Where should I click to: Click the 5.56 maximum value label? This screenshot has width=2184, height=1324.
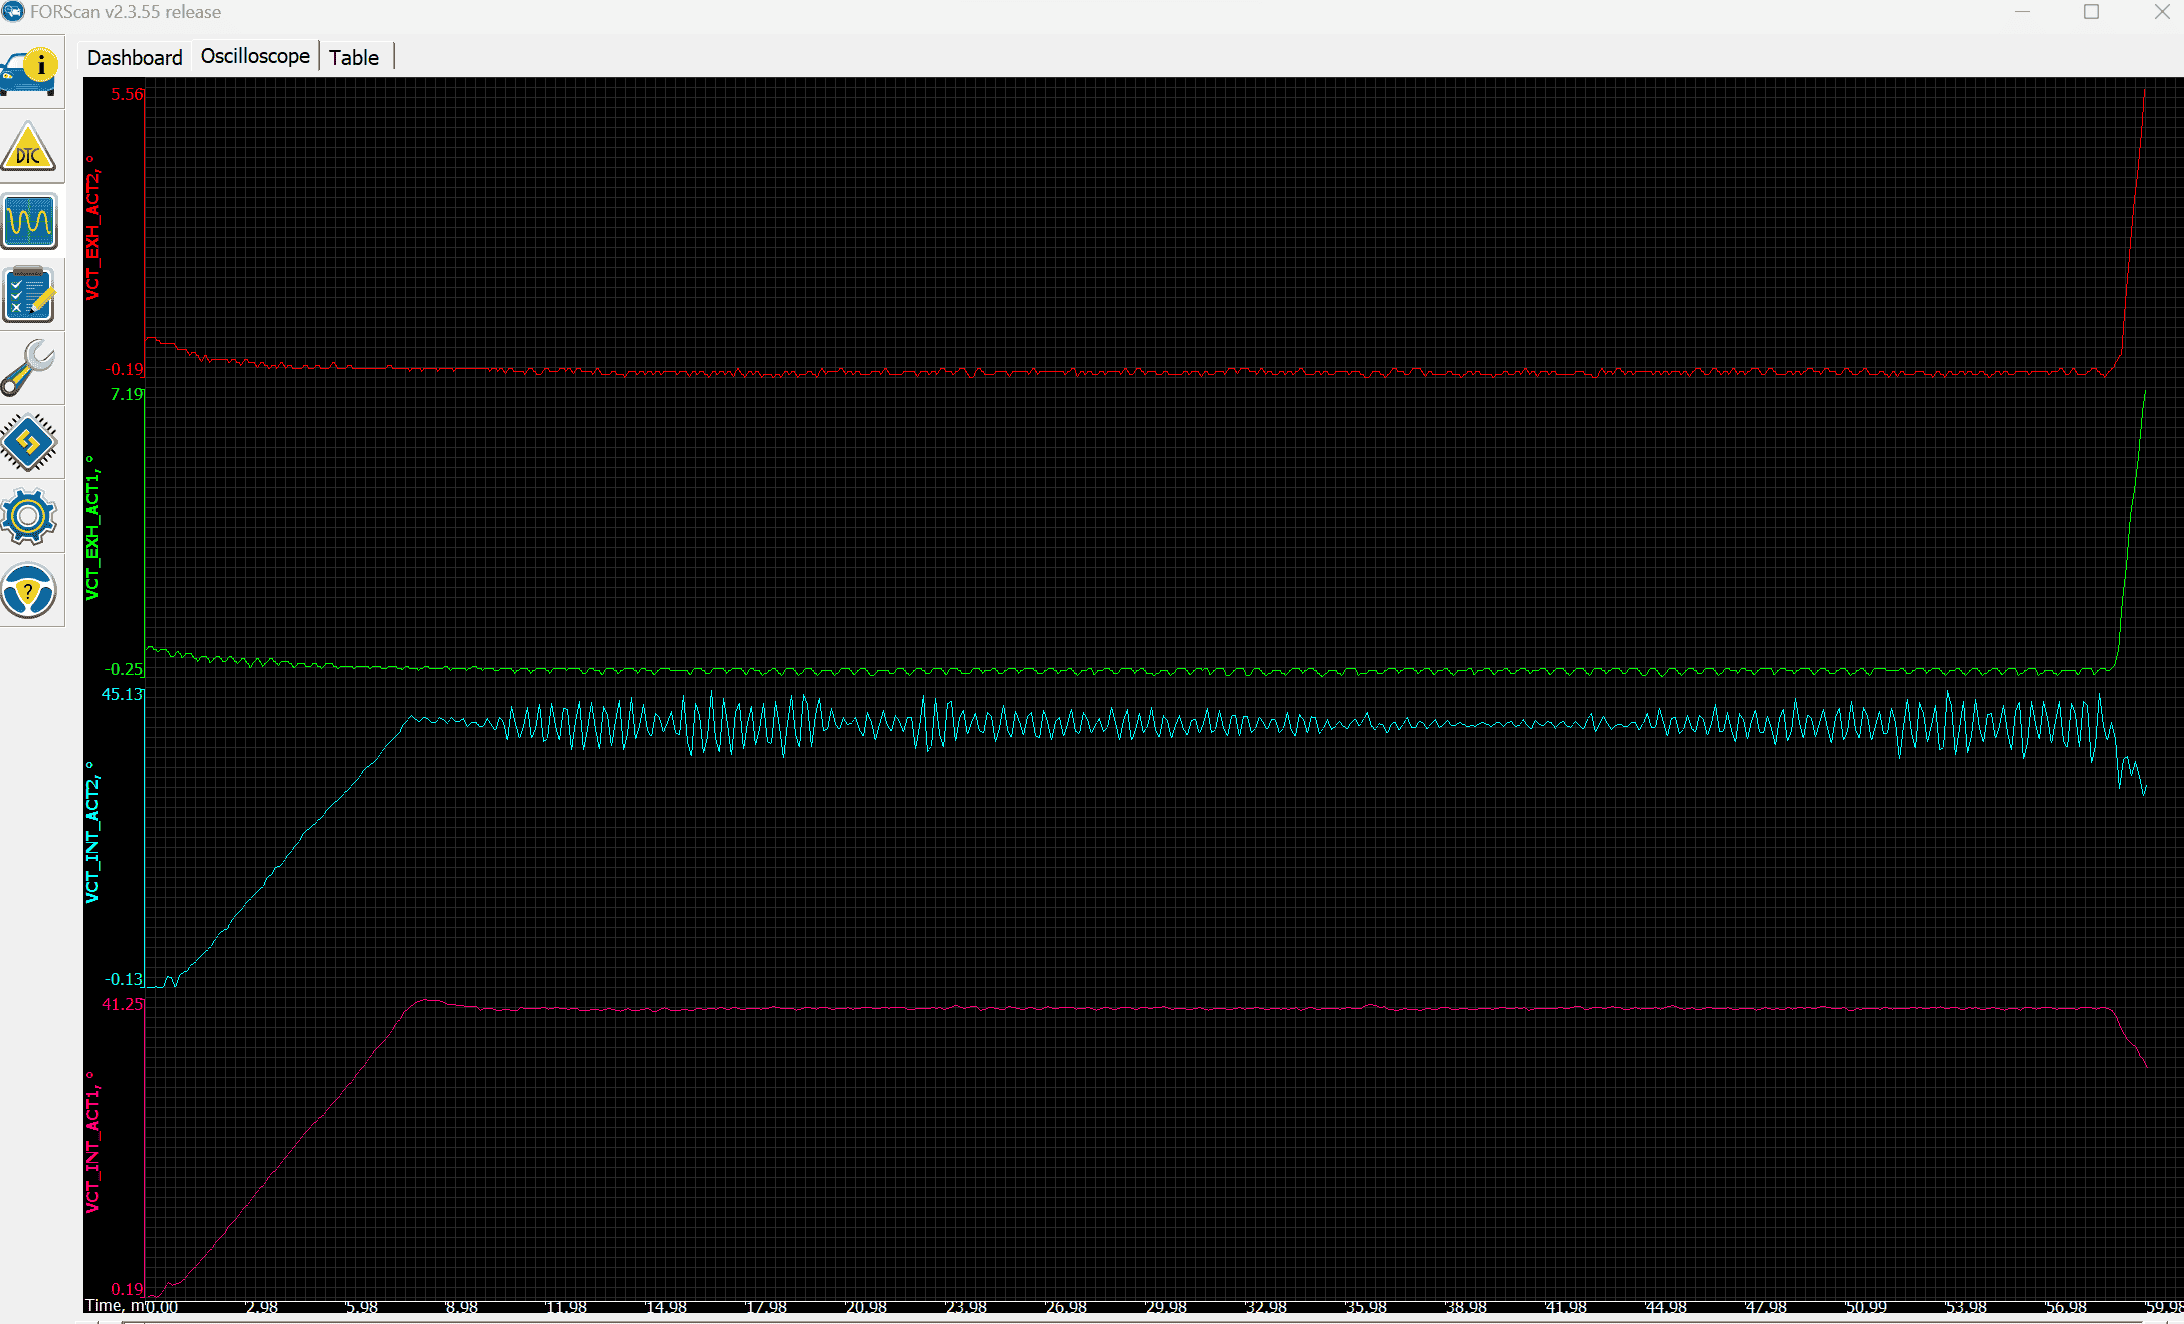pyautogui.click(x=127, y=94)
